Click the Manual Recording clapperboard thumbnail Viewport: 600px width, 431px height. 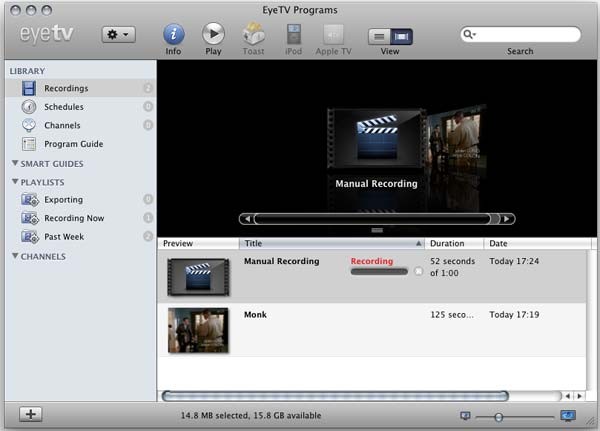[x=198, y=277]
